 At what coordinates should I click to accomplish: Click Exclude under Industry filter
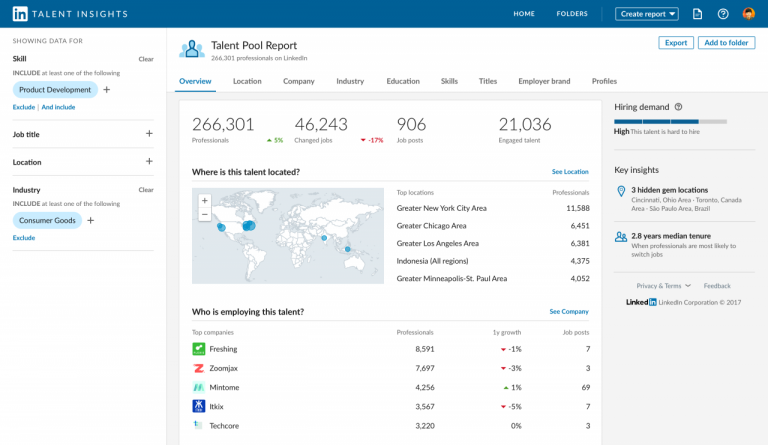[24, 238]
